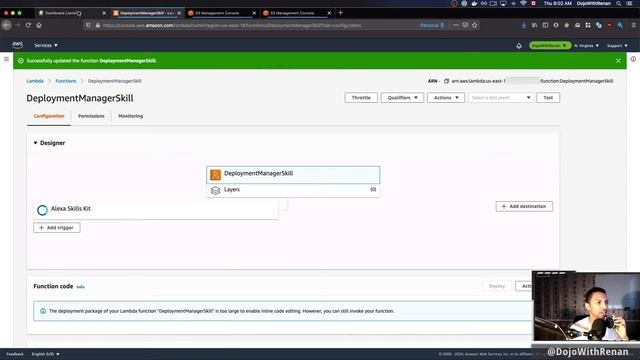Screen dimensions: 640x360
Task: Click the Test button
Action: (x=548, y=98)
